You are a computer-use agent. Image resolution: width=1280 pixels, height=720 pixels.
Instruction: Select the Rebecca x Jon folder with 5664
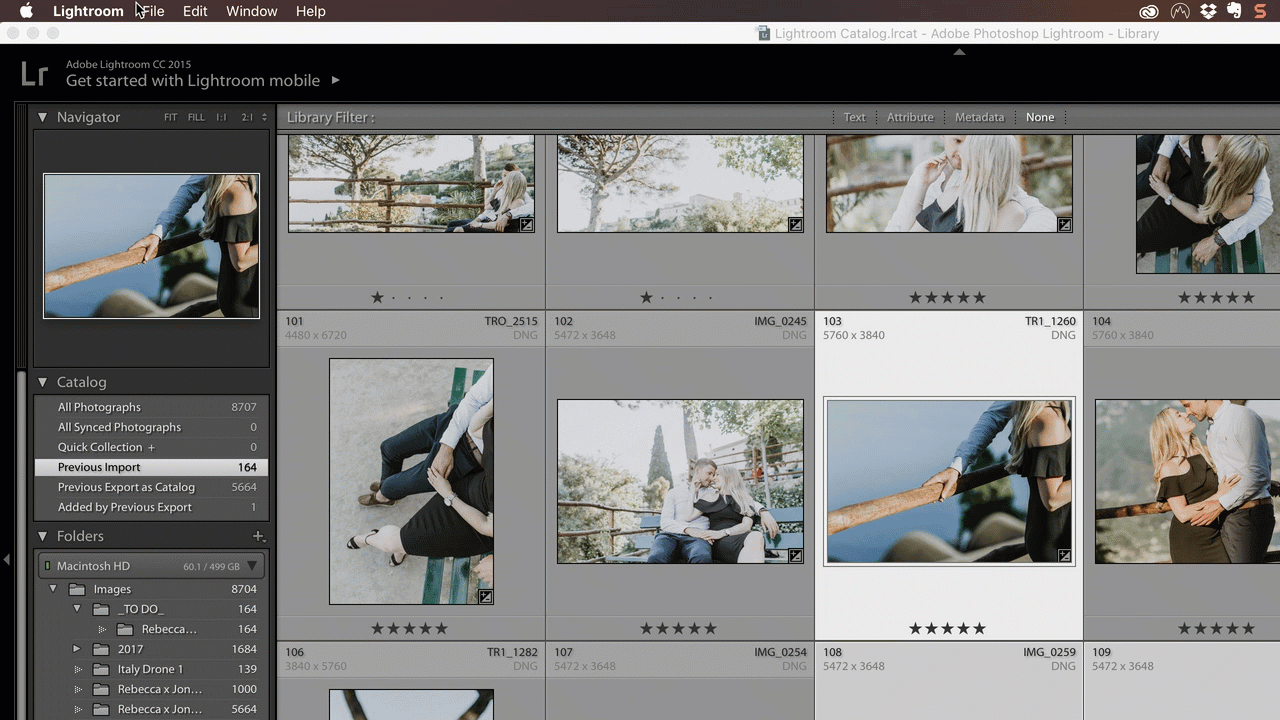151,709
